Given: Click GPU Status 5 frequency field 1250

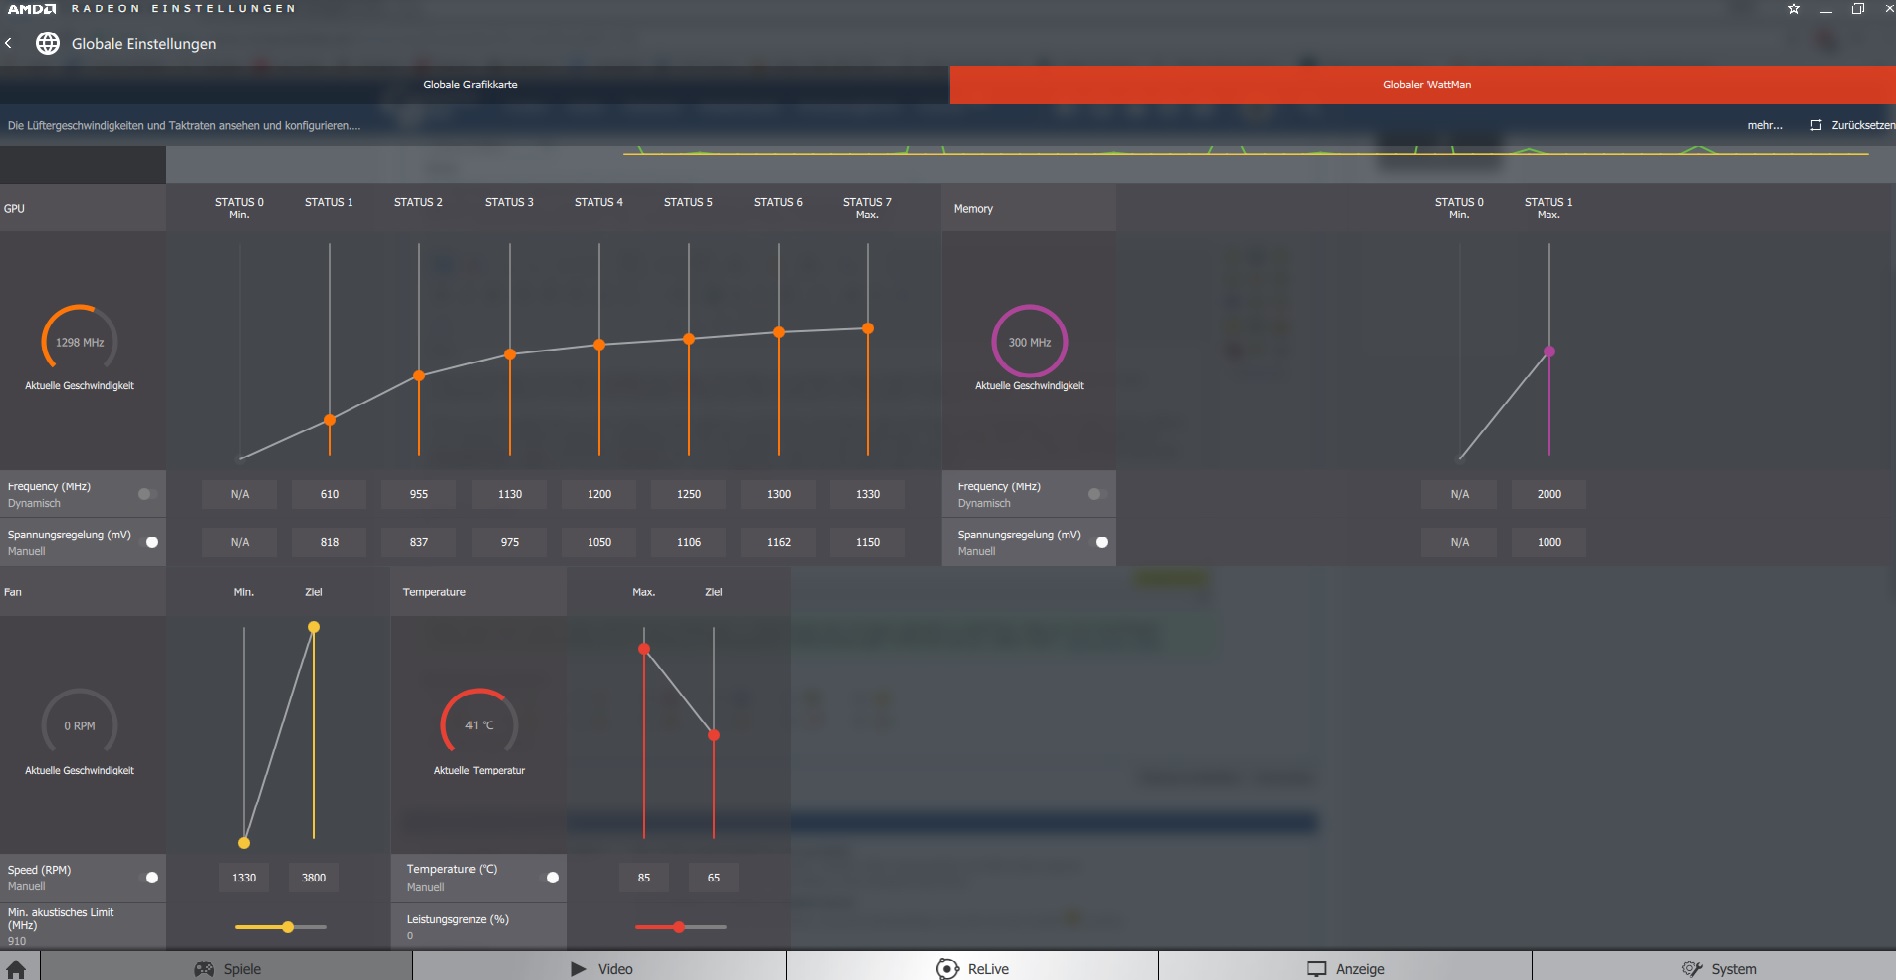Looking at the screenshot, I should [x=689, y=494].
